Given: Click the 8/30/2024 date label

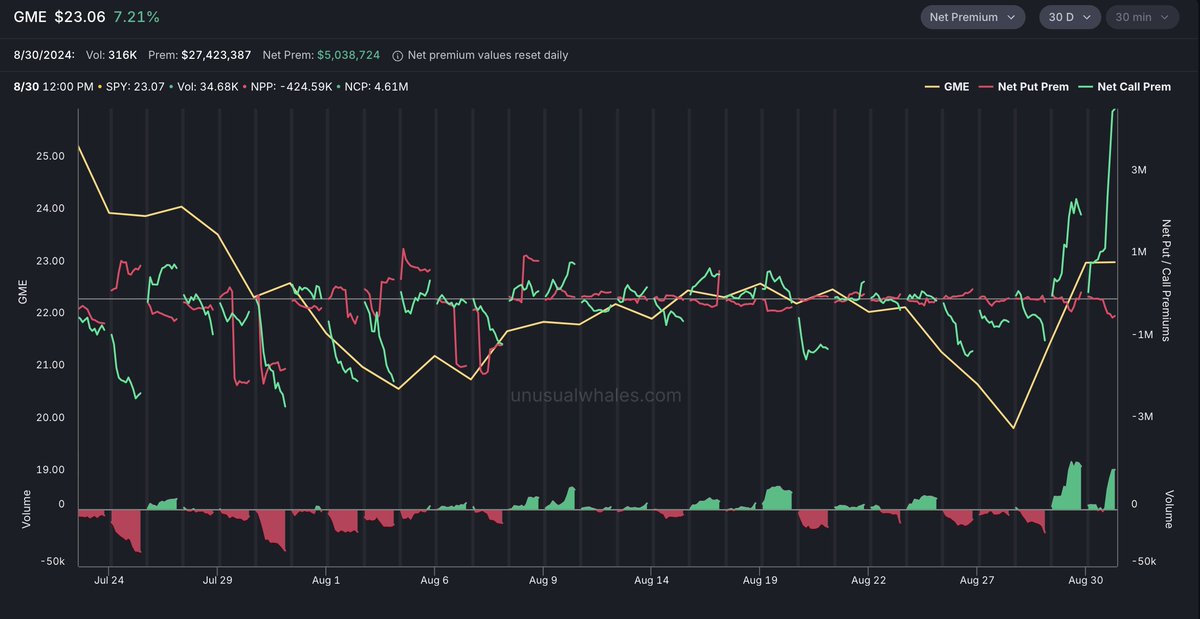Looking at the screenshot, I should (44, 54).
